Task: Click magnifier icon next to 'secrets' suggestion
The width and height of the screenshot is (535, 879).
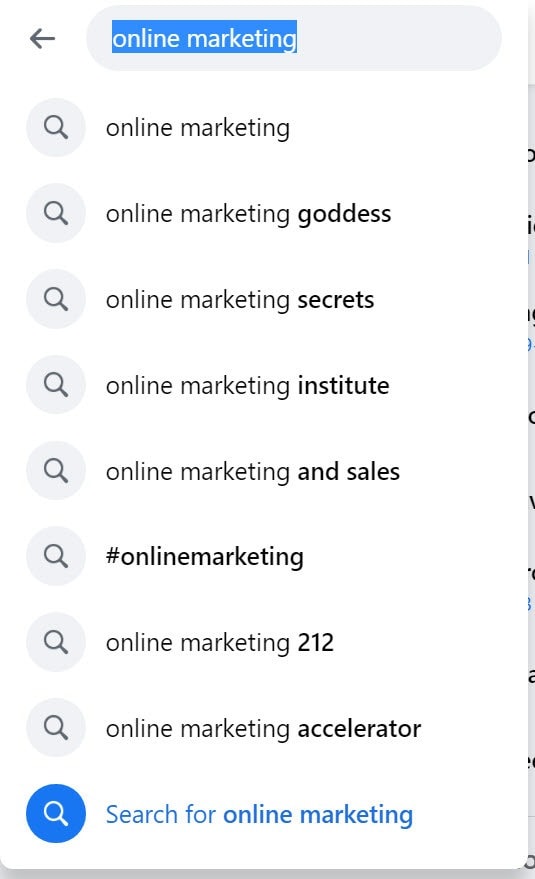Action: 56,299
